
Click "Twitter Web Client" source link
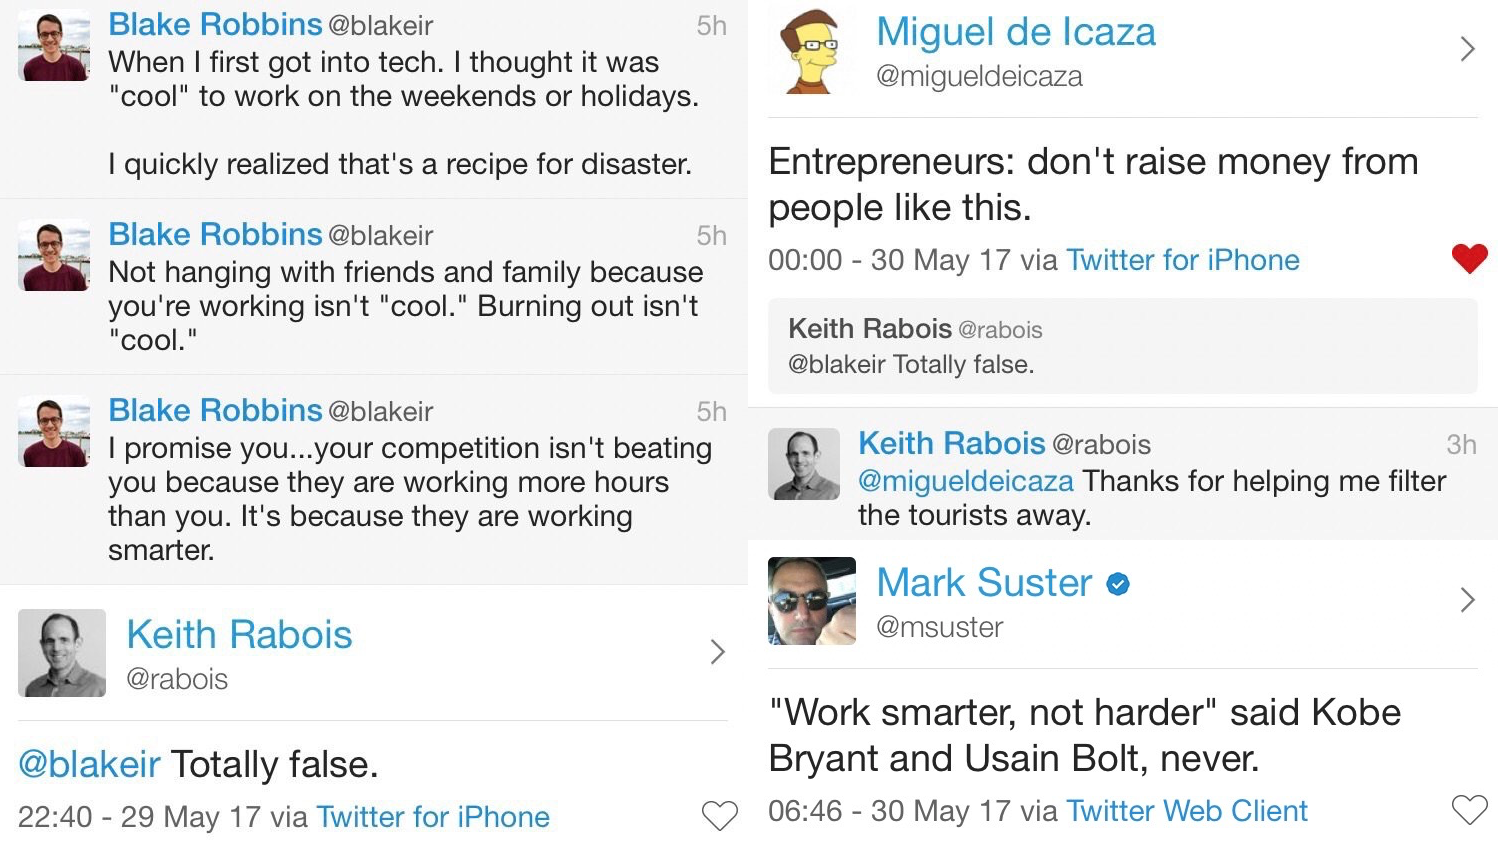[1186, 811]
